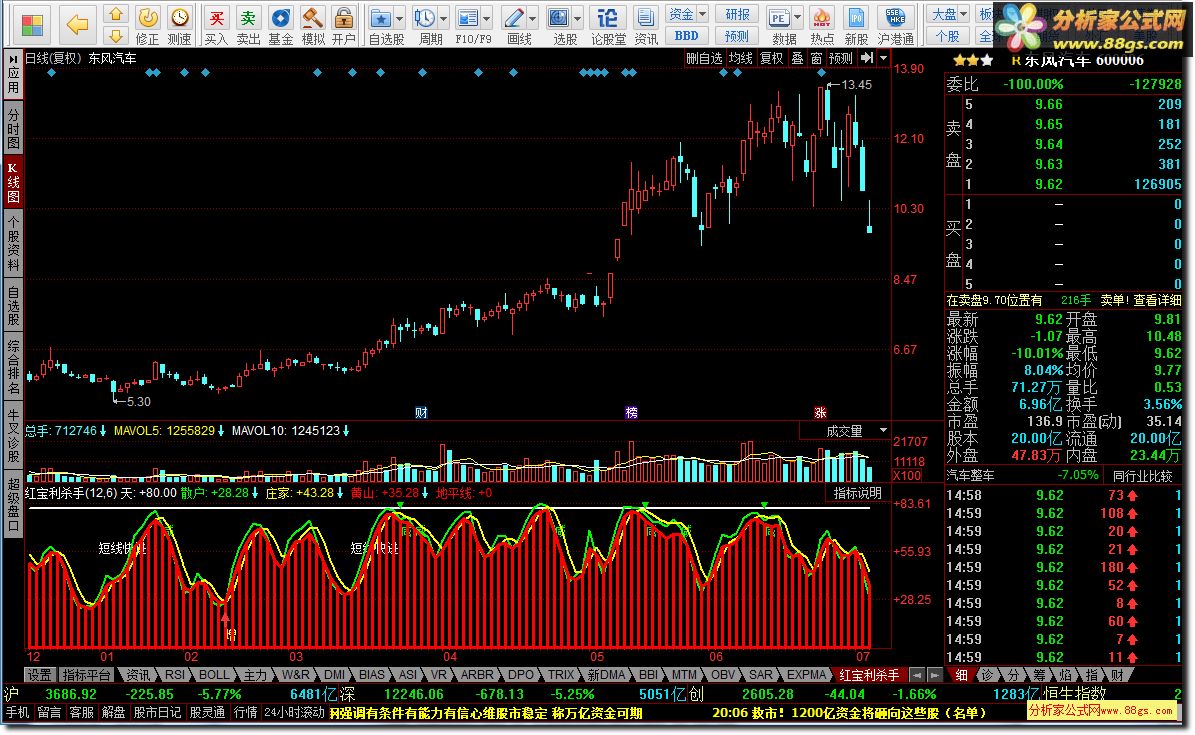This screenshot has width=1195, height=735.
Task: Click the 开户 open account lock icon
Action: (x=344, y=25)
